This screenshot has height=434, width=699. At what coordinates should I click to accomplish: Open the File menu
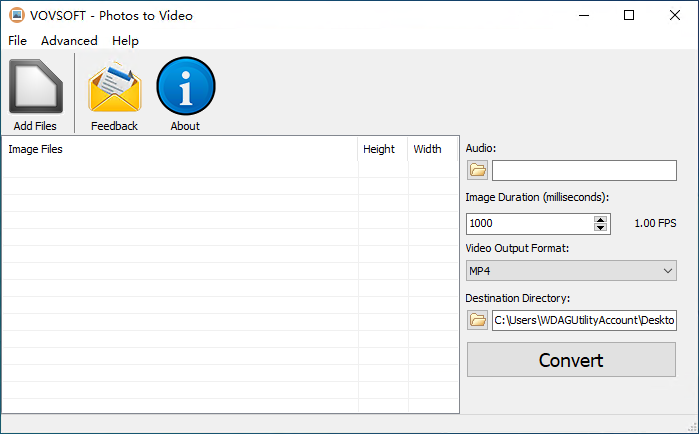[17, 41]
